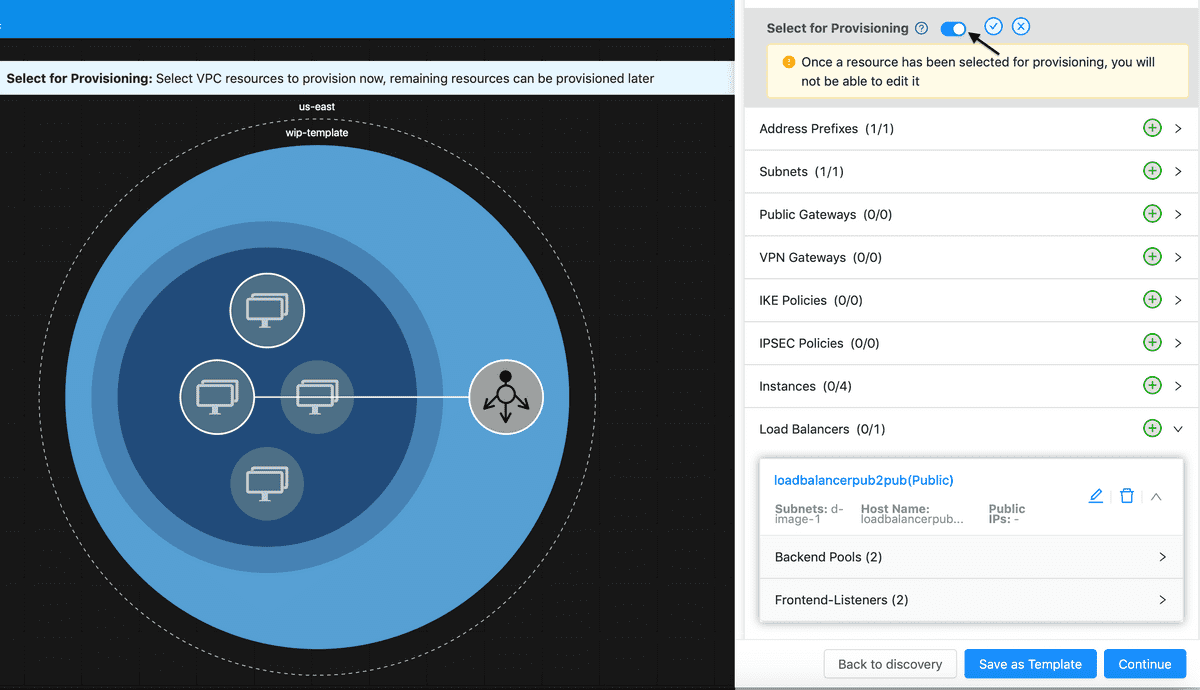The width and height of the screenshot is (1200, 690).
Task: Select the top instance node in diagram
Action: point(267,310)
